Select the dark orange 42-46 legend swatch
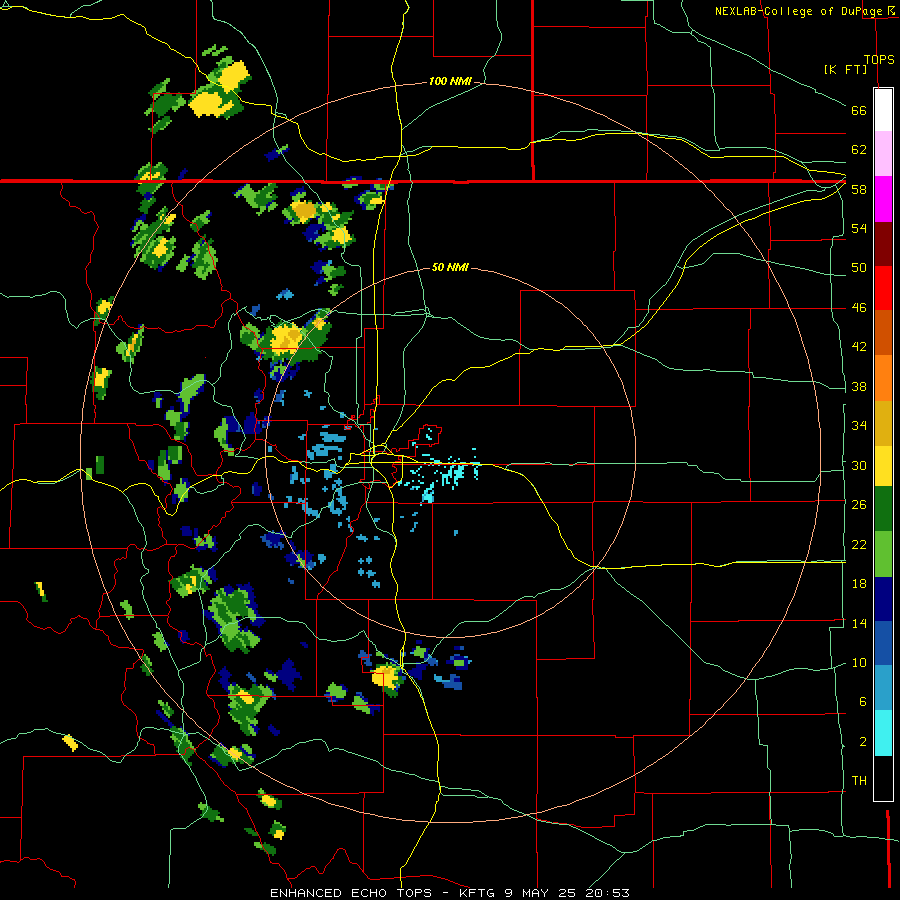 [x=883, y=332]
